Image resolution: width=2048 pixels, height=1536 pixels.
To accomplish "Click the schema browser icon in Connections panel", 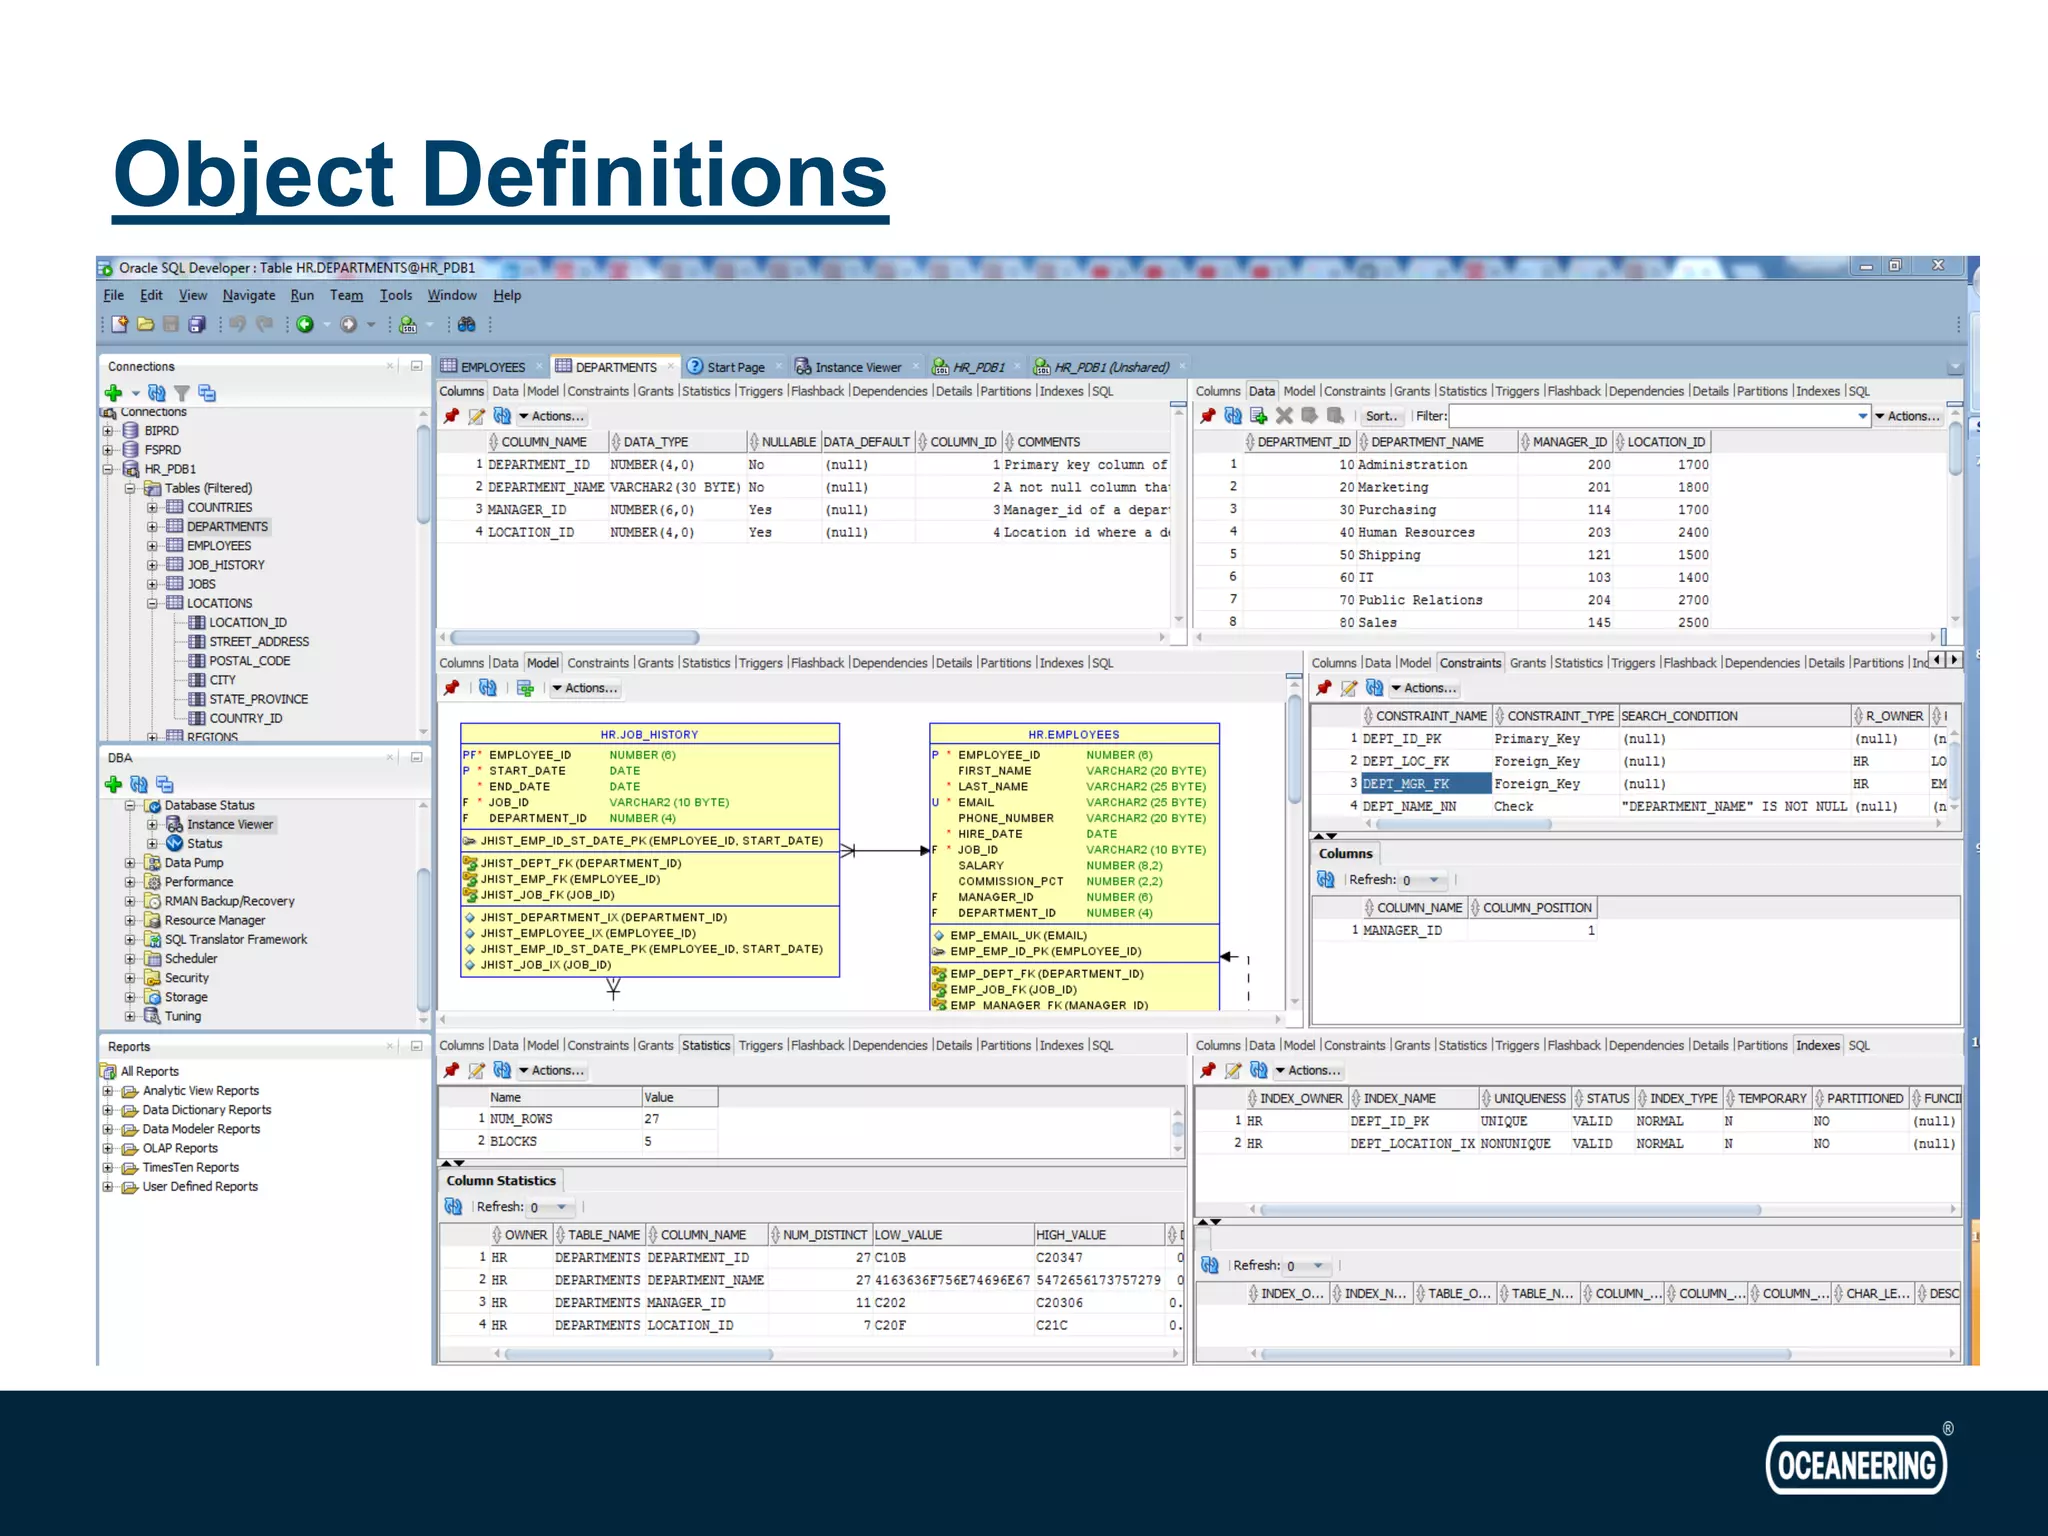I will [x=207, y=393].
